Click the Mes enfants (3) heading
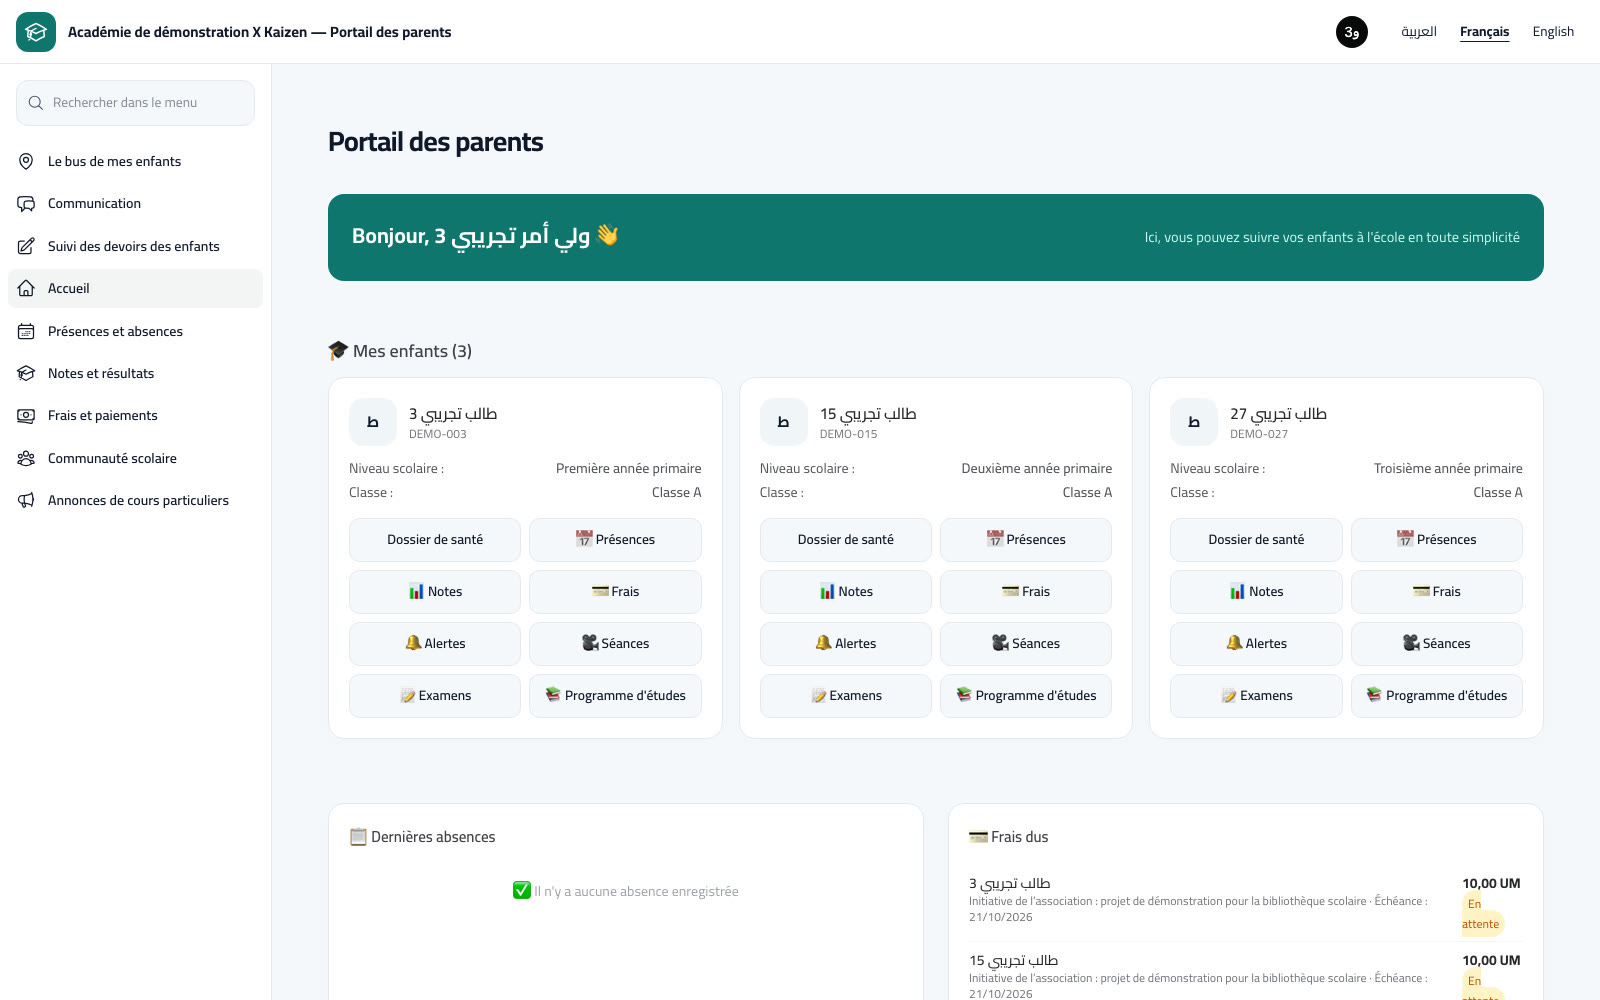Viewport: 1600px width, 1000px height. pos(400,351)
